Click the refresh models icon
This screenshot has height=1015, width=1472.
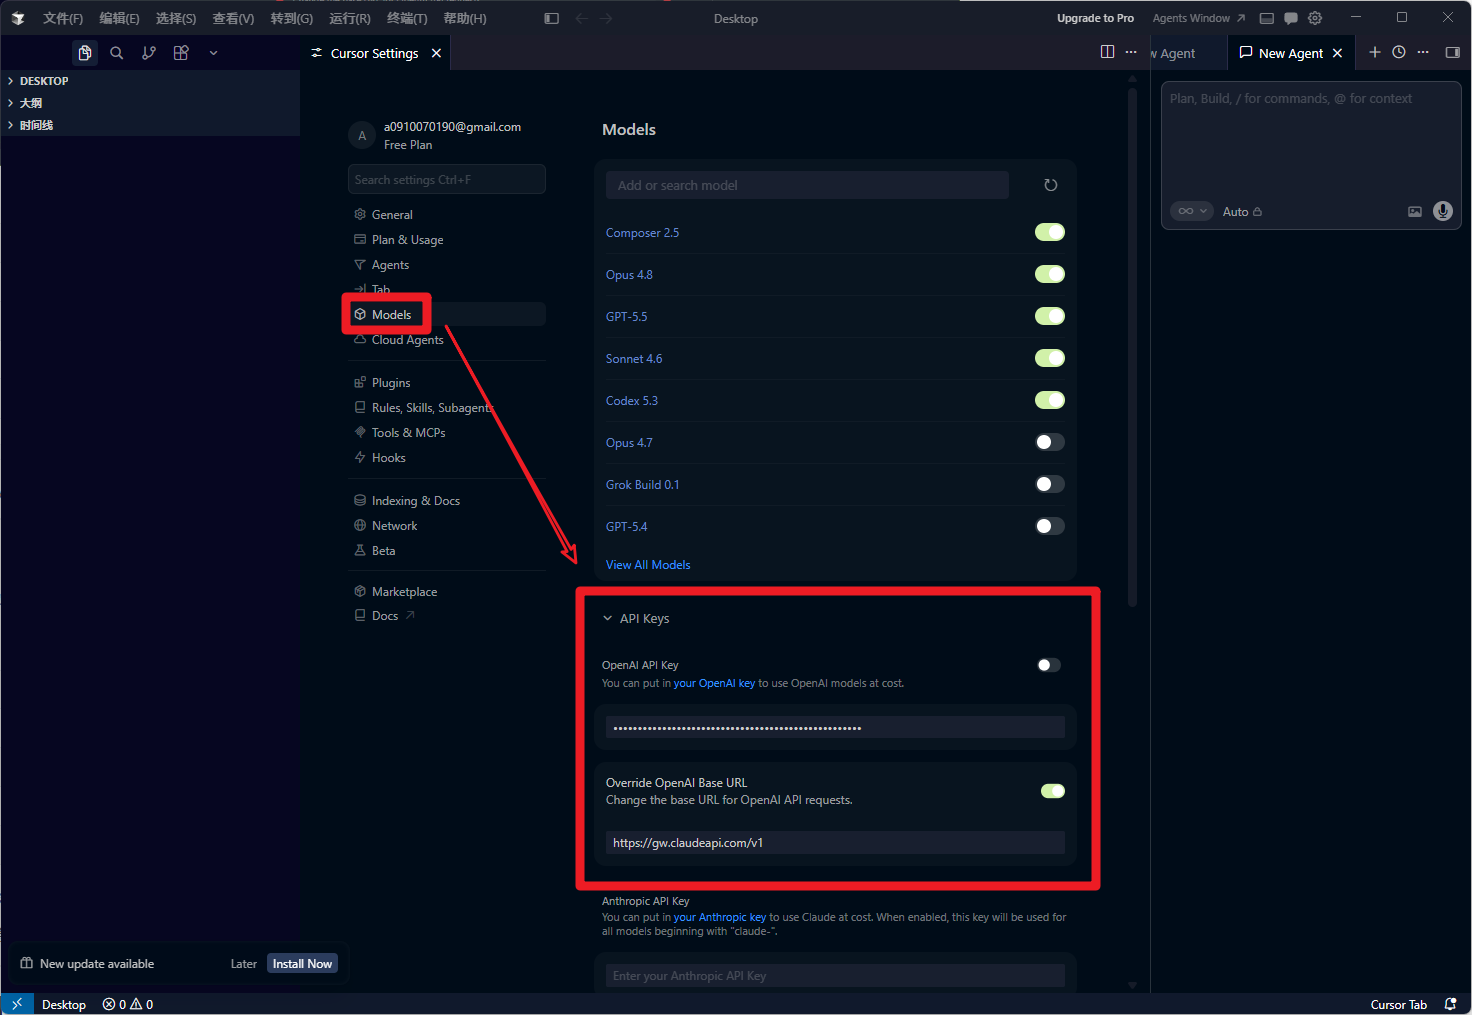tap(1050, 185)
